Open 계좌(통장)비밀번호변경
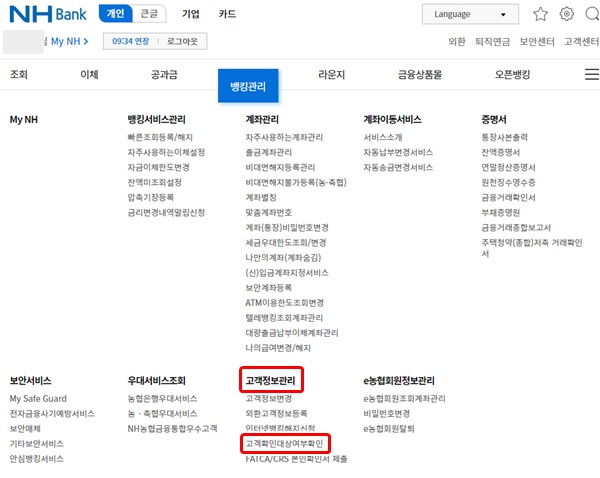600x478 pixels. [x=287, y=227]
